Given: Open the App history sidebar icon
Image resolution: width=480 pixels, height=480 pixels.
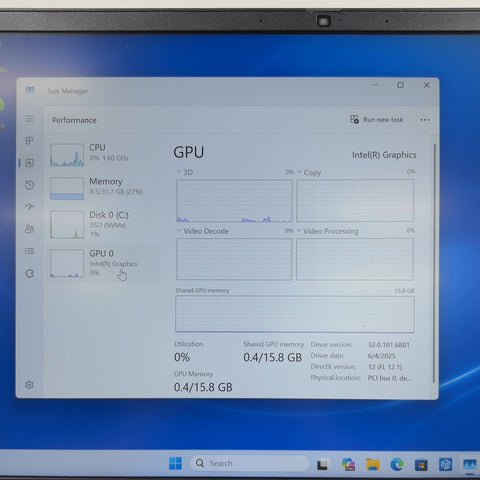Looking at the screenshot, I should coord(30,185).
